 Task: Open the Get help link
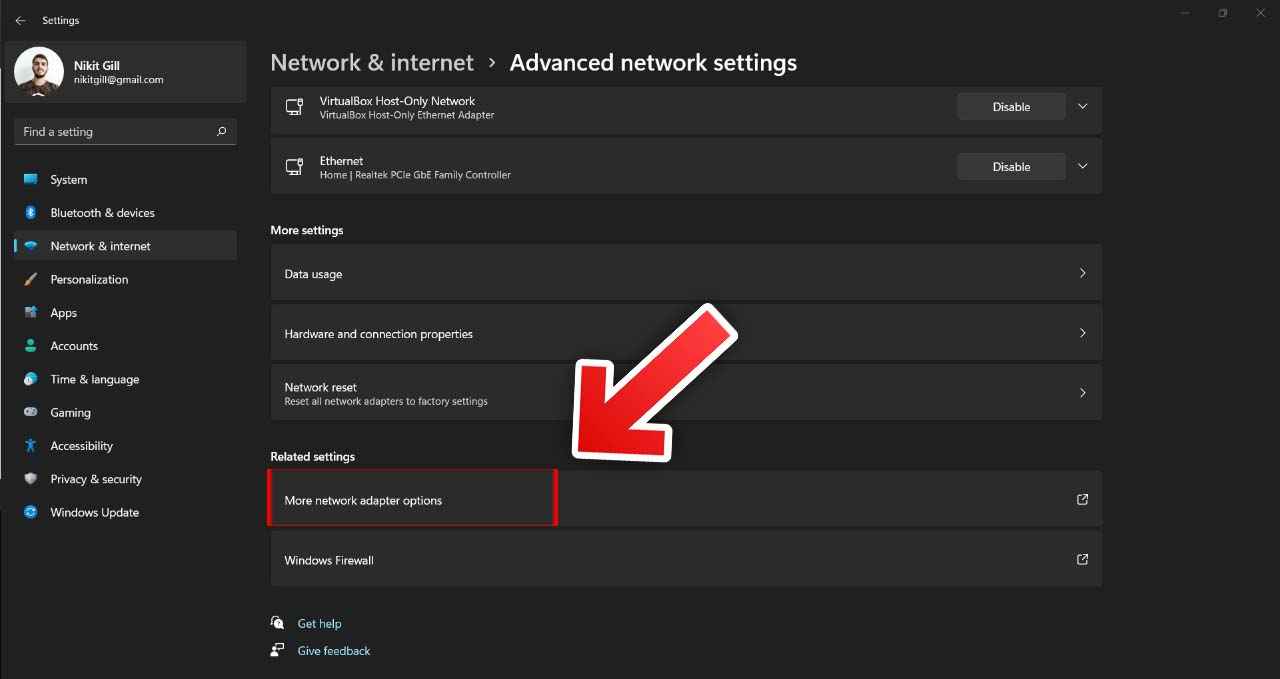point(320,624)
